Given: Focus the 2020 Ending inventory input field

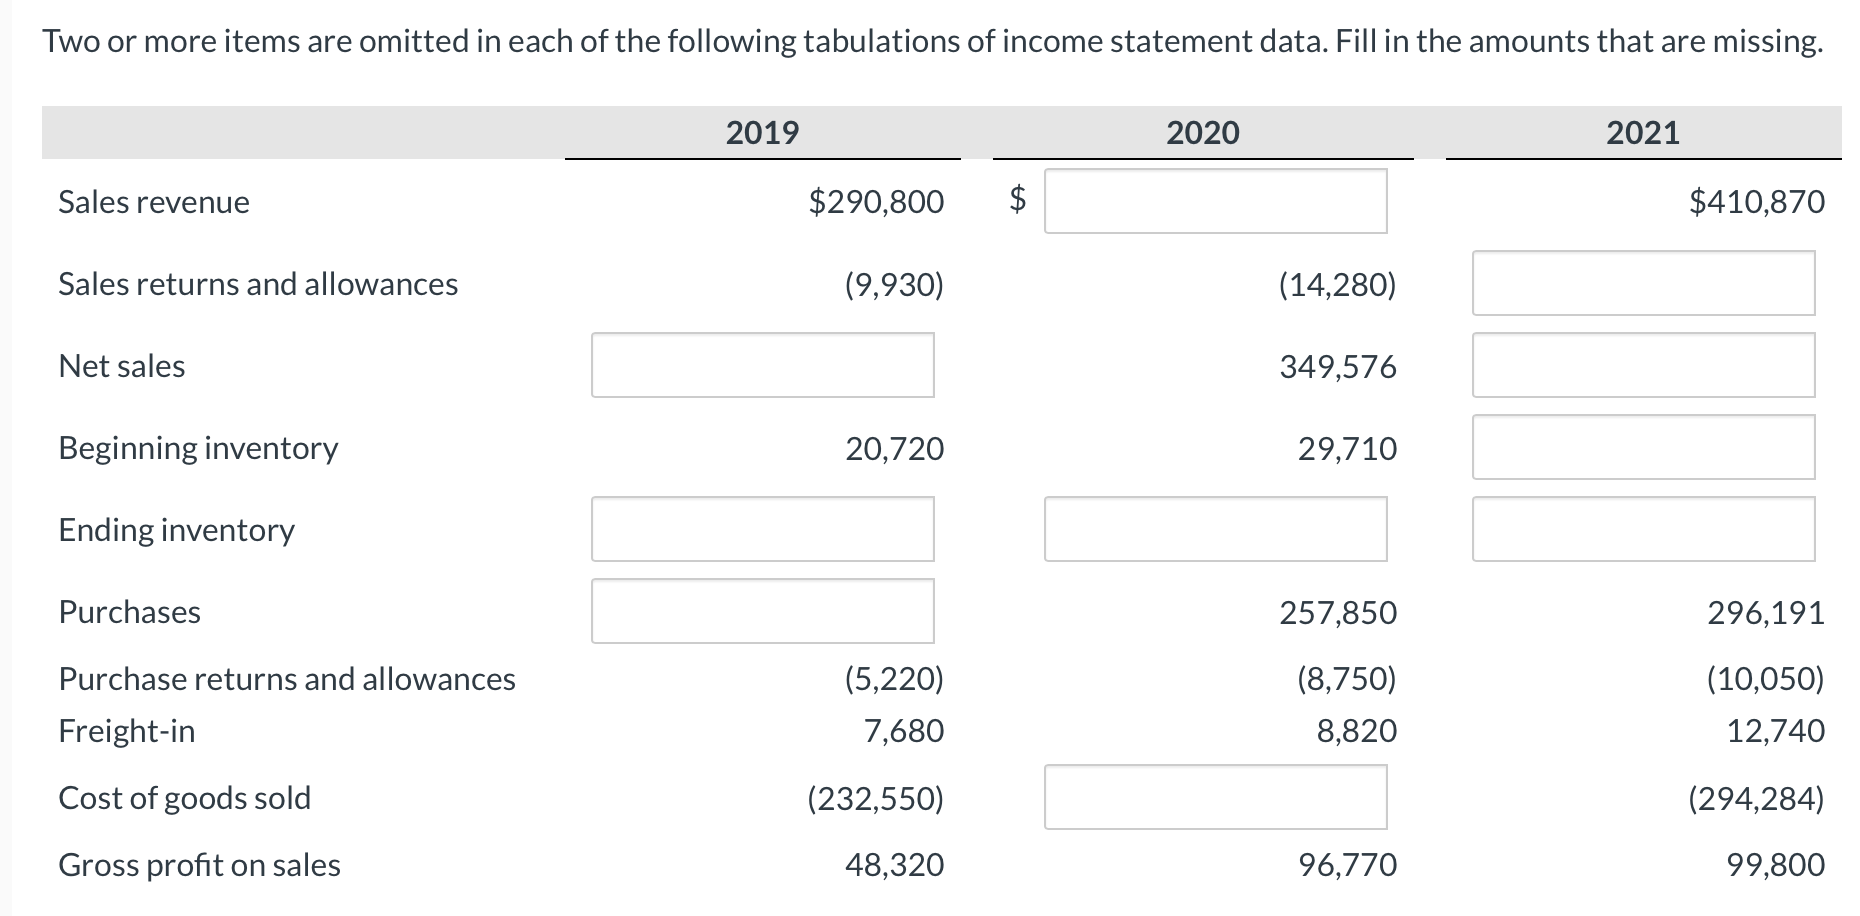Looking at the screenshot, I should tap(1215, 529).
